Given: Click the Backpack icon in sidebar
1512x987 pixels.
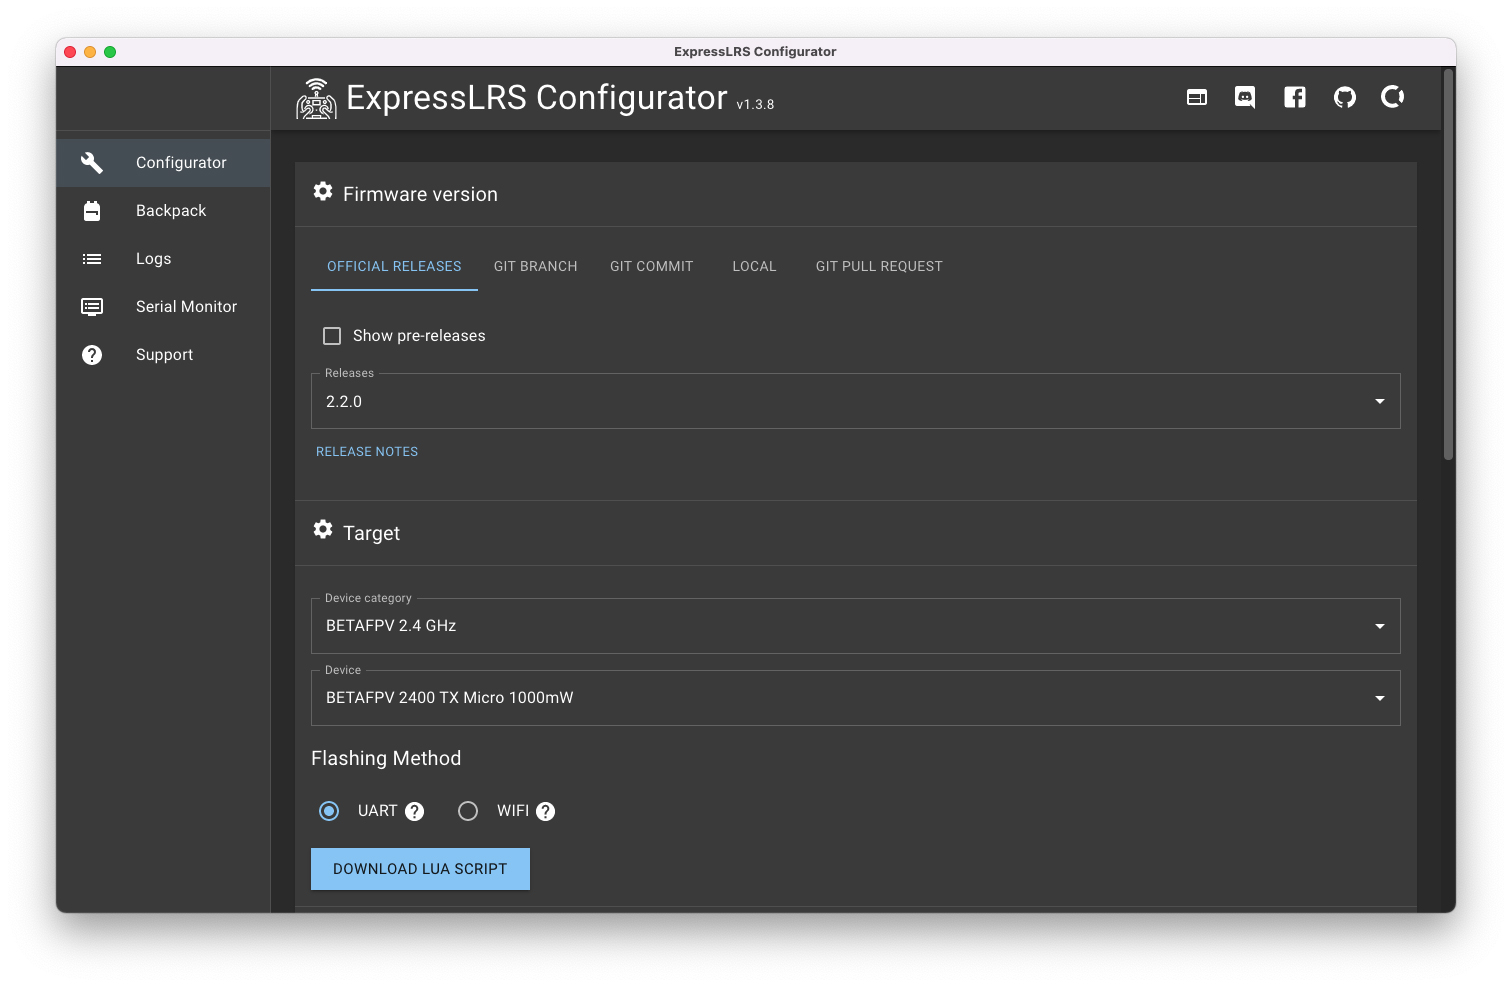Looking at the screenshot, I should [92, 211].
